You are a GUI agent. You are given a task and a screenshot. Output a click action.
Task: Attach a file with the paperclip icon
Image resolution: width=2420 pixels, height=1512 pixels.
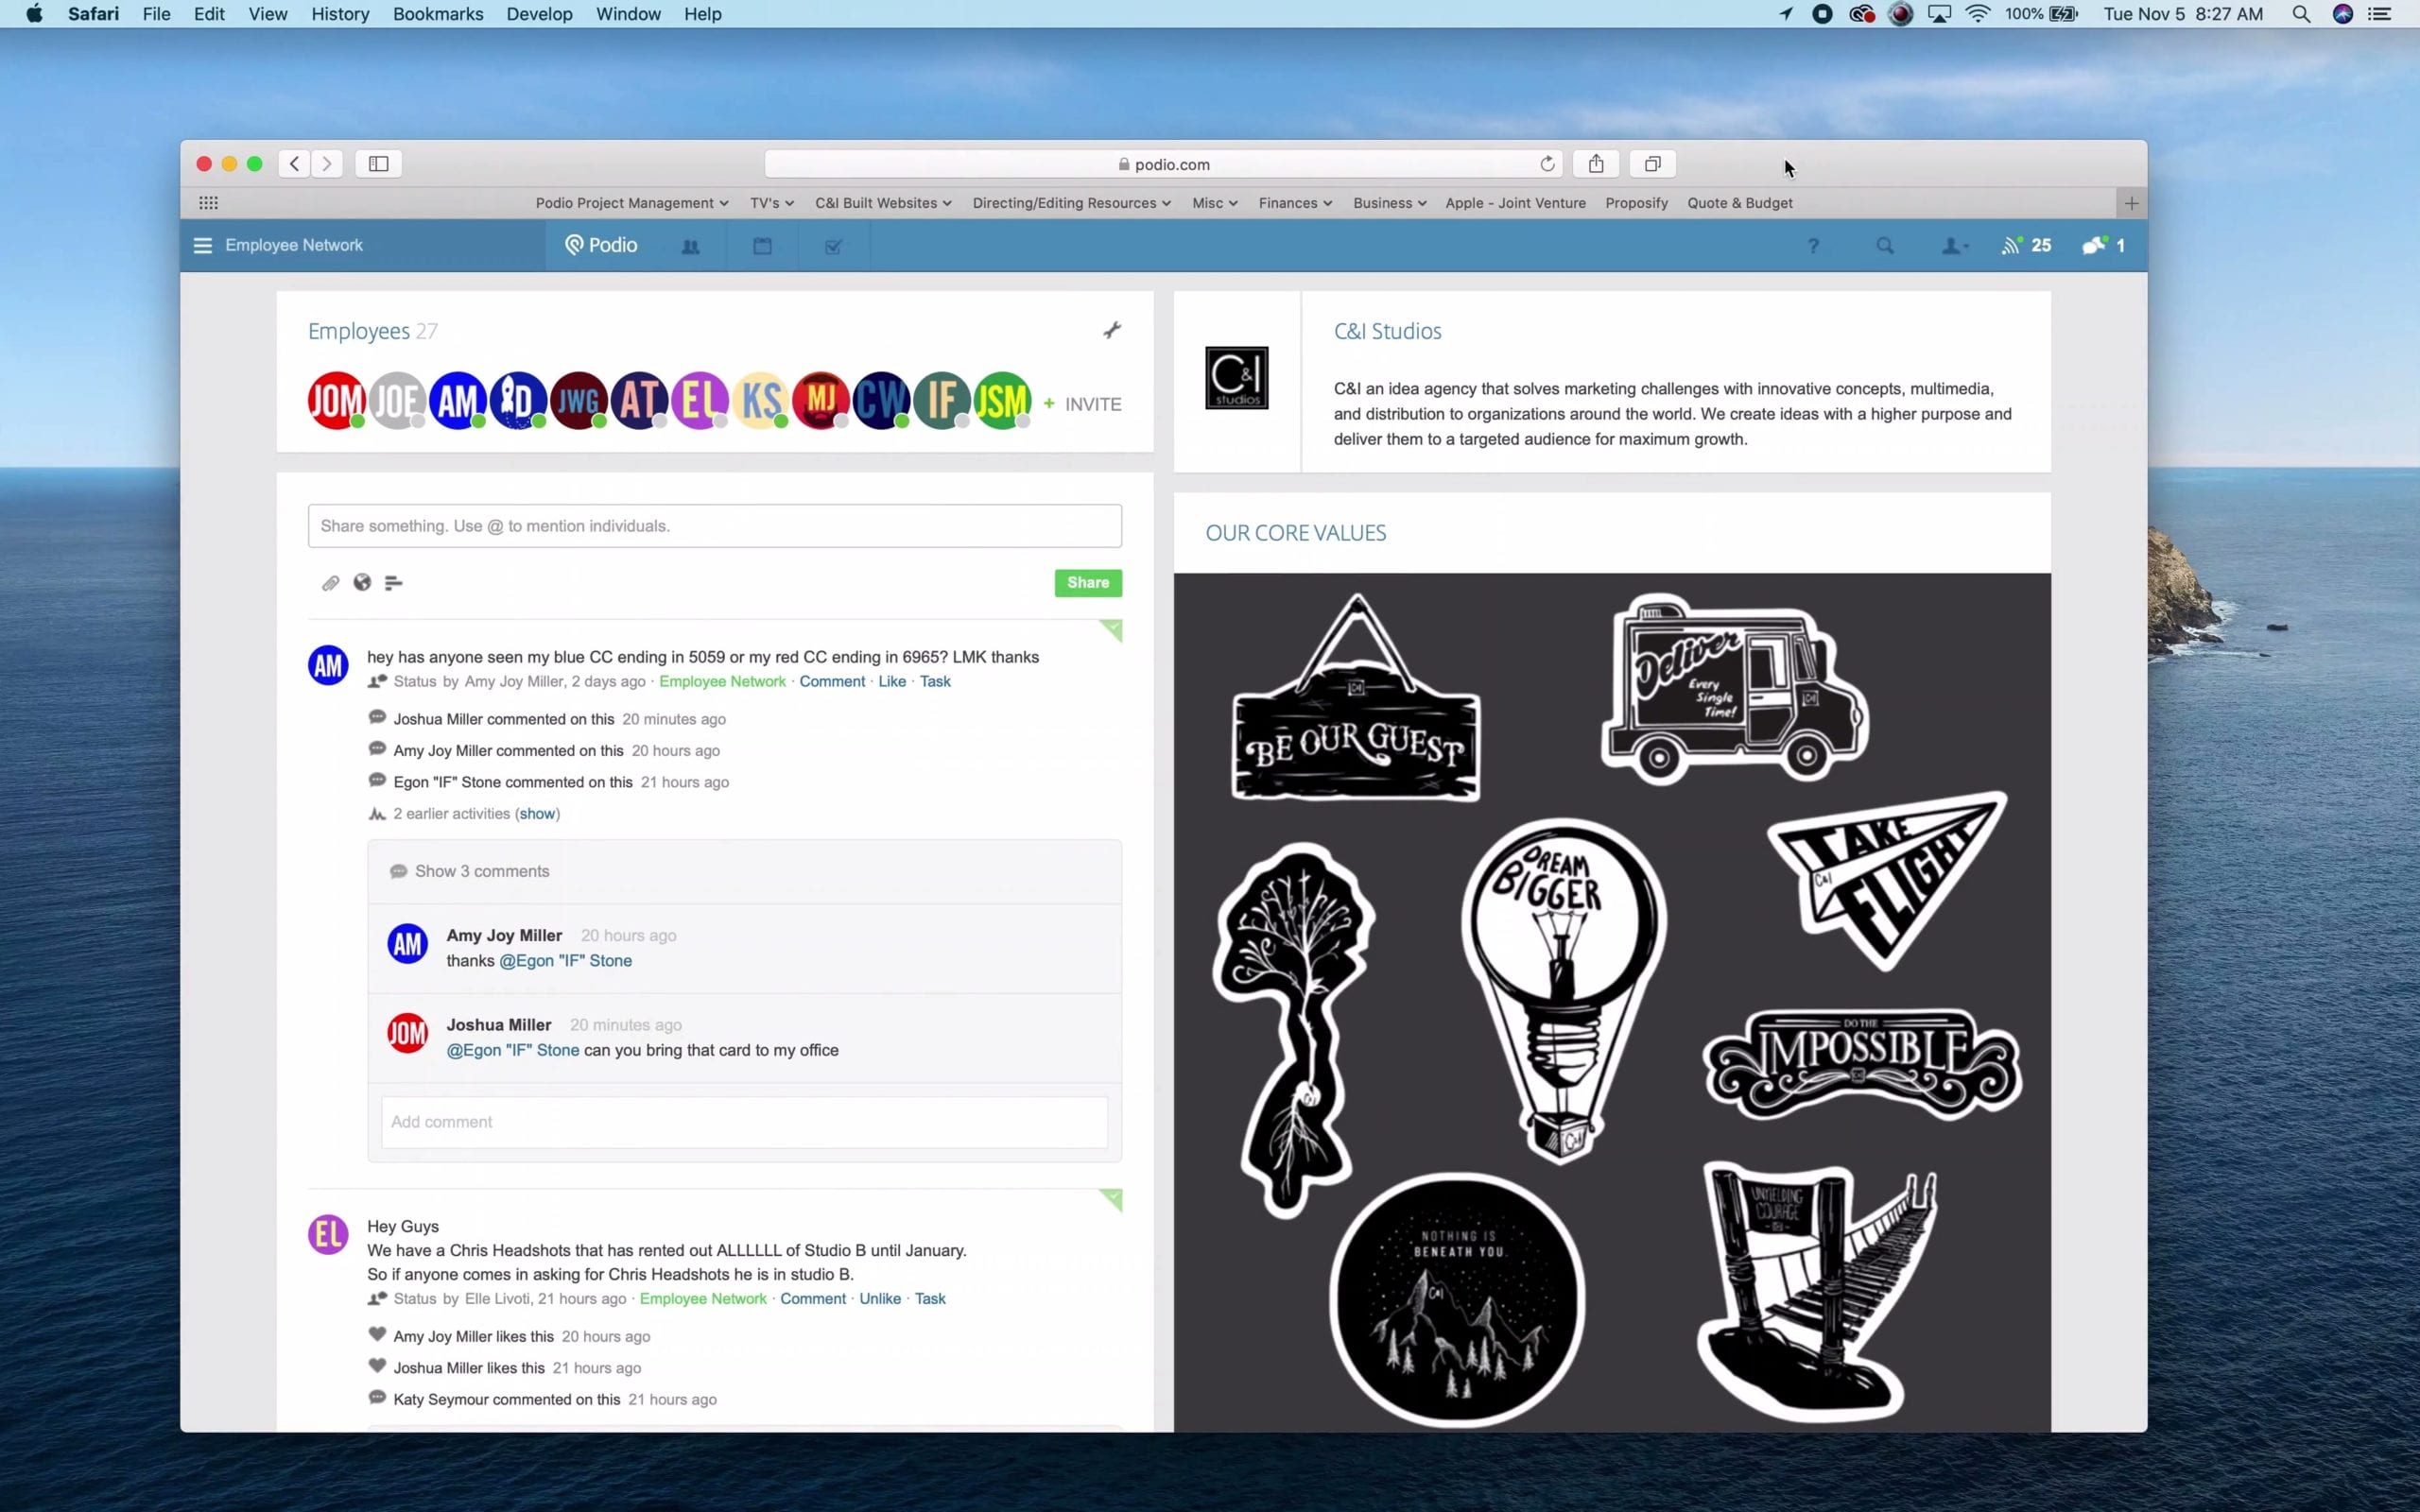tap(330, 583)
